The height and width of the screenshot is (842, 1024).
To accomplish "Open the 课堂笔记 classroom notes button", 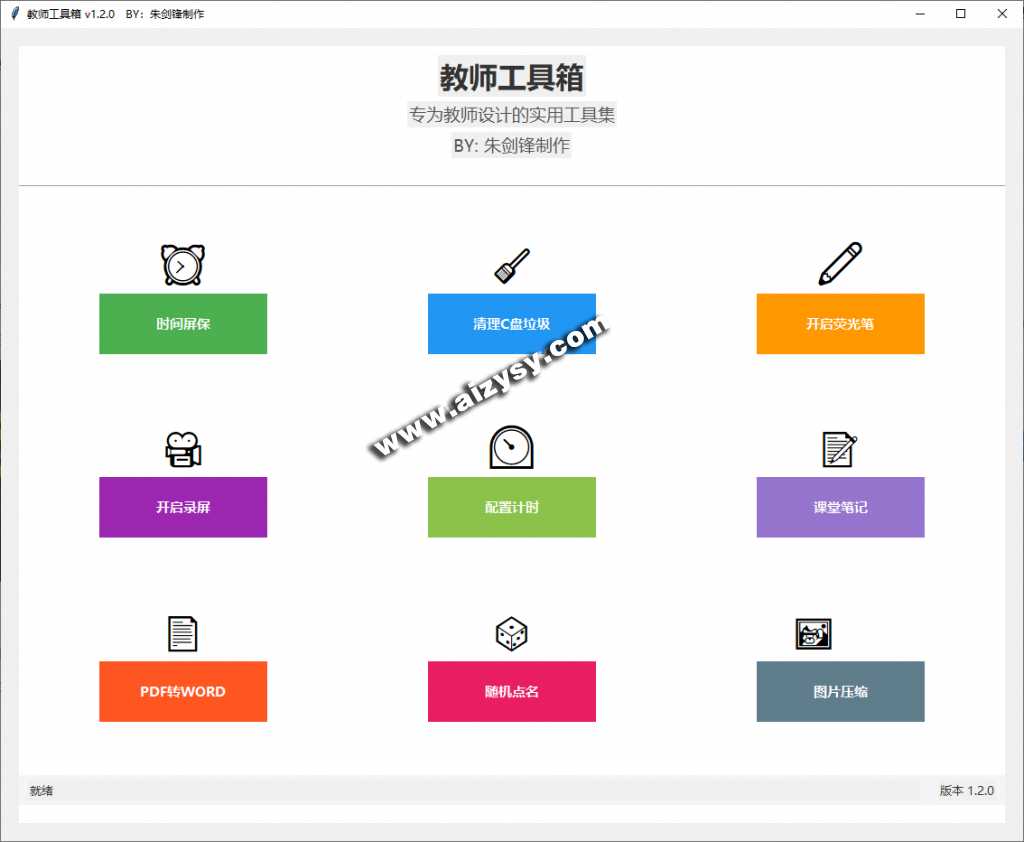I will pos(840,507).
